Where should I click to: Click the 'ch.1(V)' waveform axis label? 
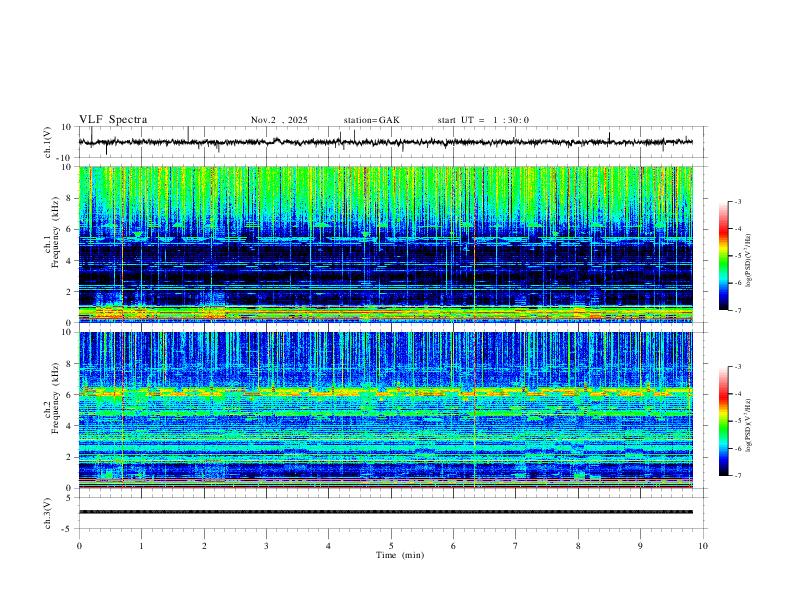(x=48, y=142)
